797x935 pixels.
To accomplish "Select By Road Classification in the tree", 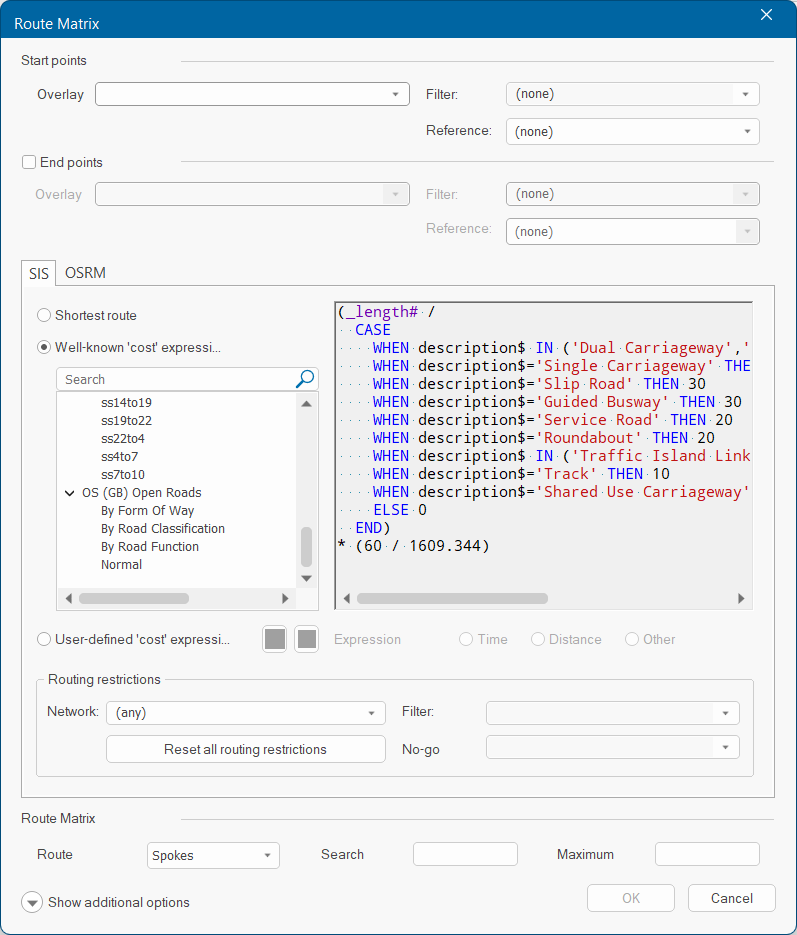I will [163, 529].
